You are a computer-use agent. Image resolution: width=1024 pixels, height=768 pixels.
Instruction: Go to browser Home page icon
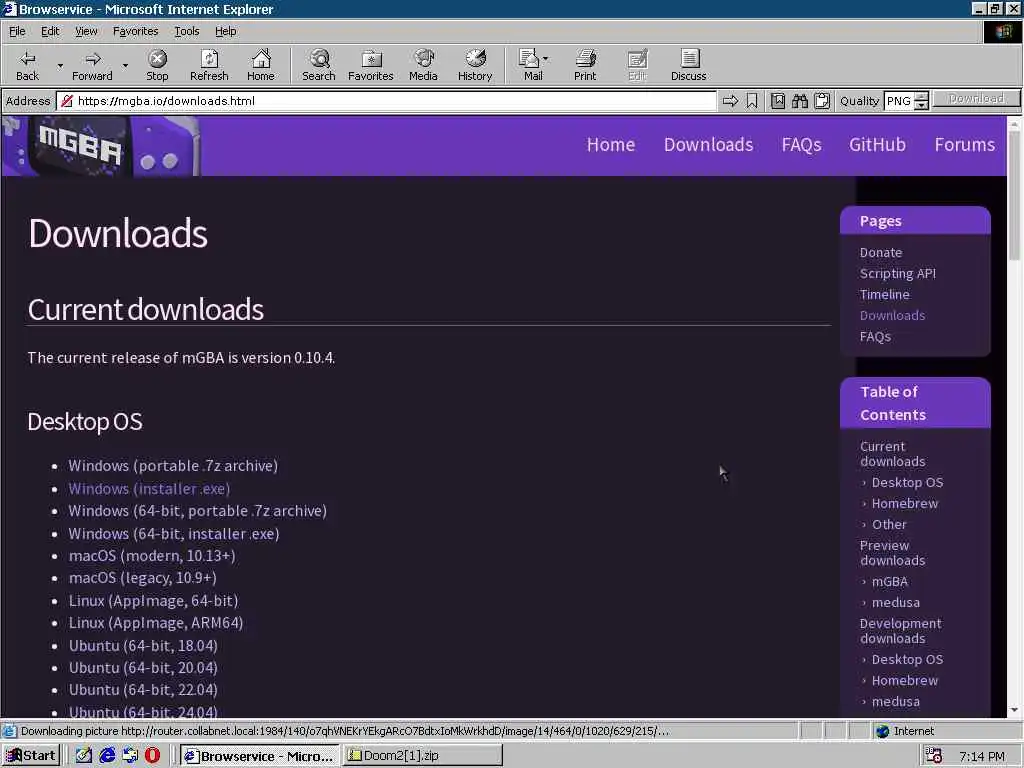pos(261,65)
